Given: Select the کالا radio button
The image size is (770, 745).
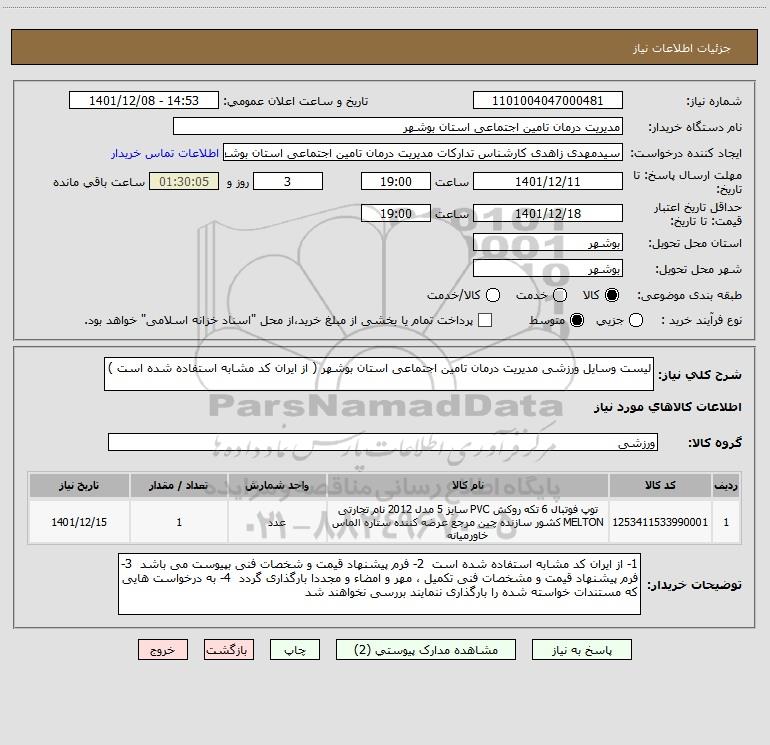Looking at the screenshot, I should pyautogui.click(x=612, y=295).
